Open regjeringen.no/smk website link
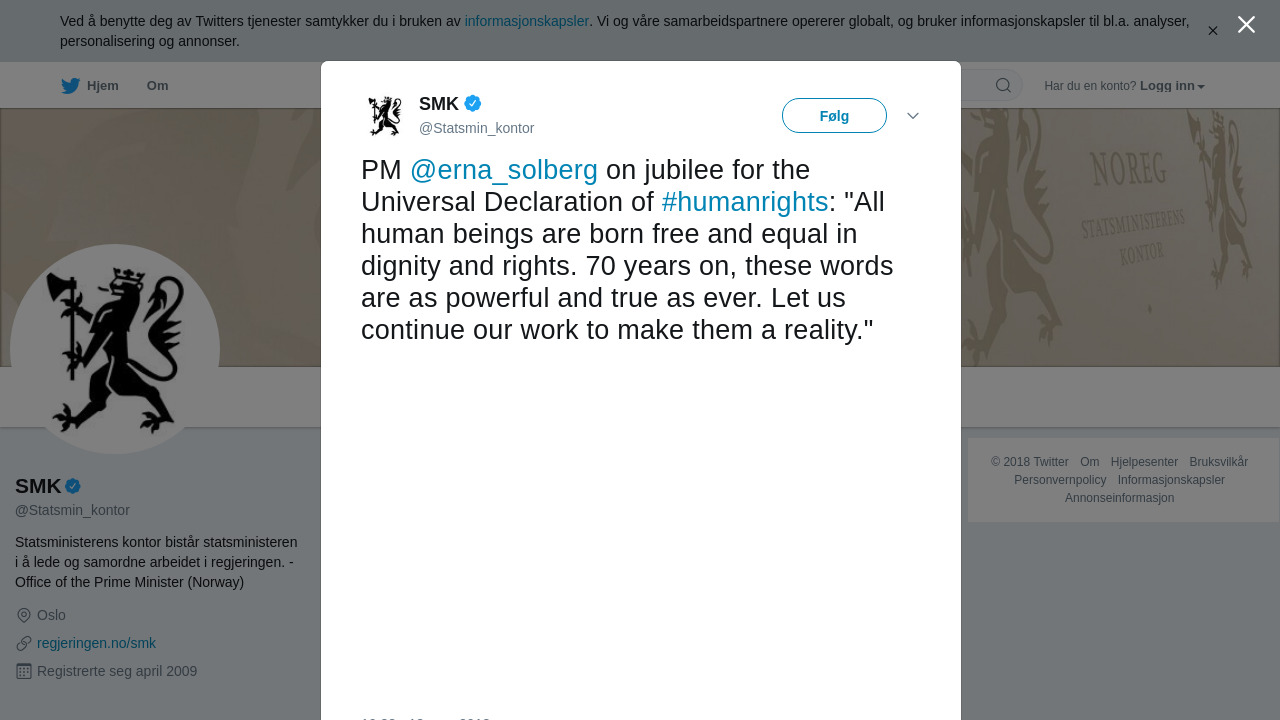Screen dimensions: 1280x720 coord(96,643)
